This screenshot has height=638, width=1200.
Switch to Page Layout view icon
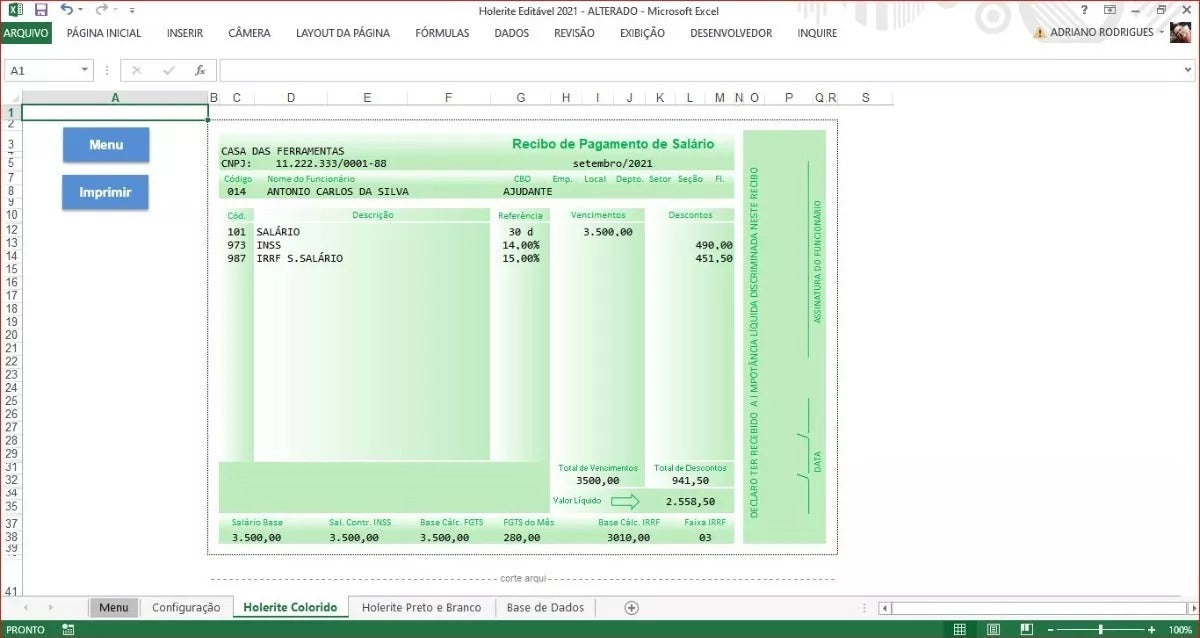993,628
